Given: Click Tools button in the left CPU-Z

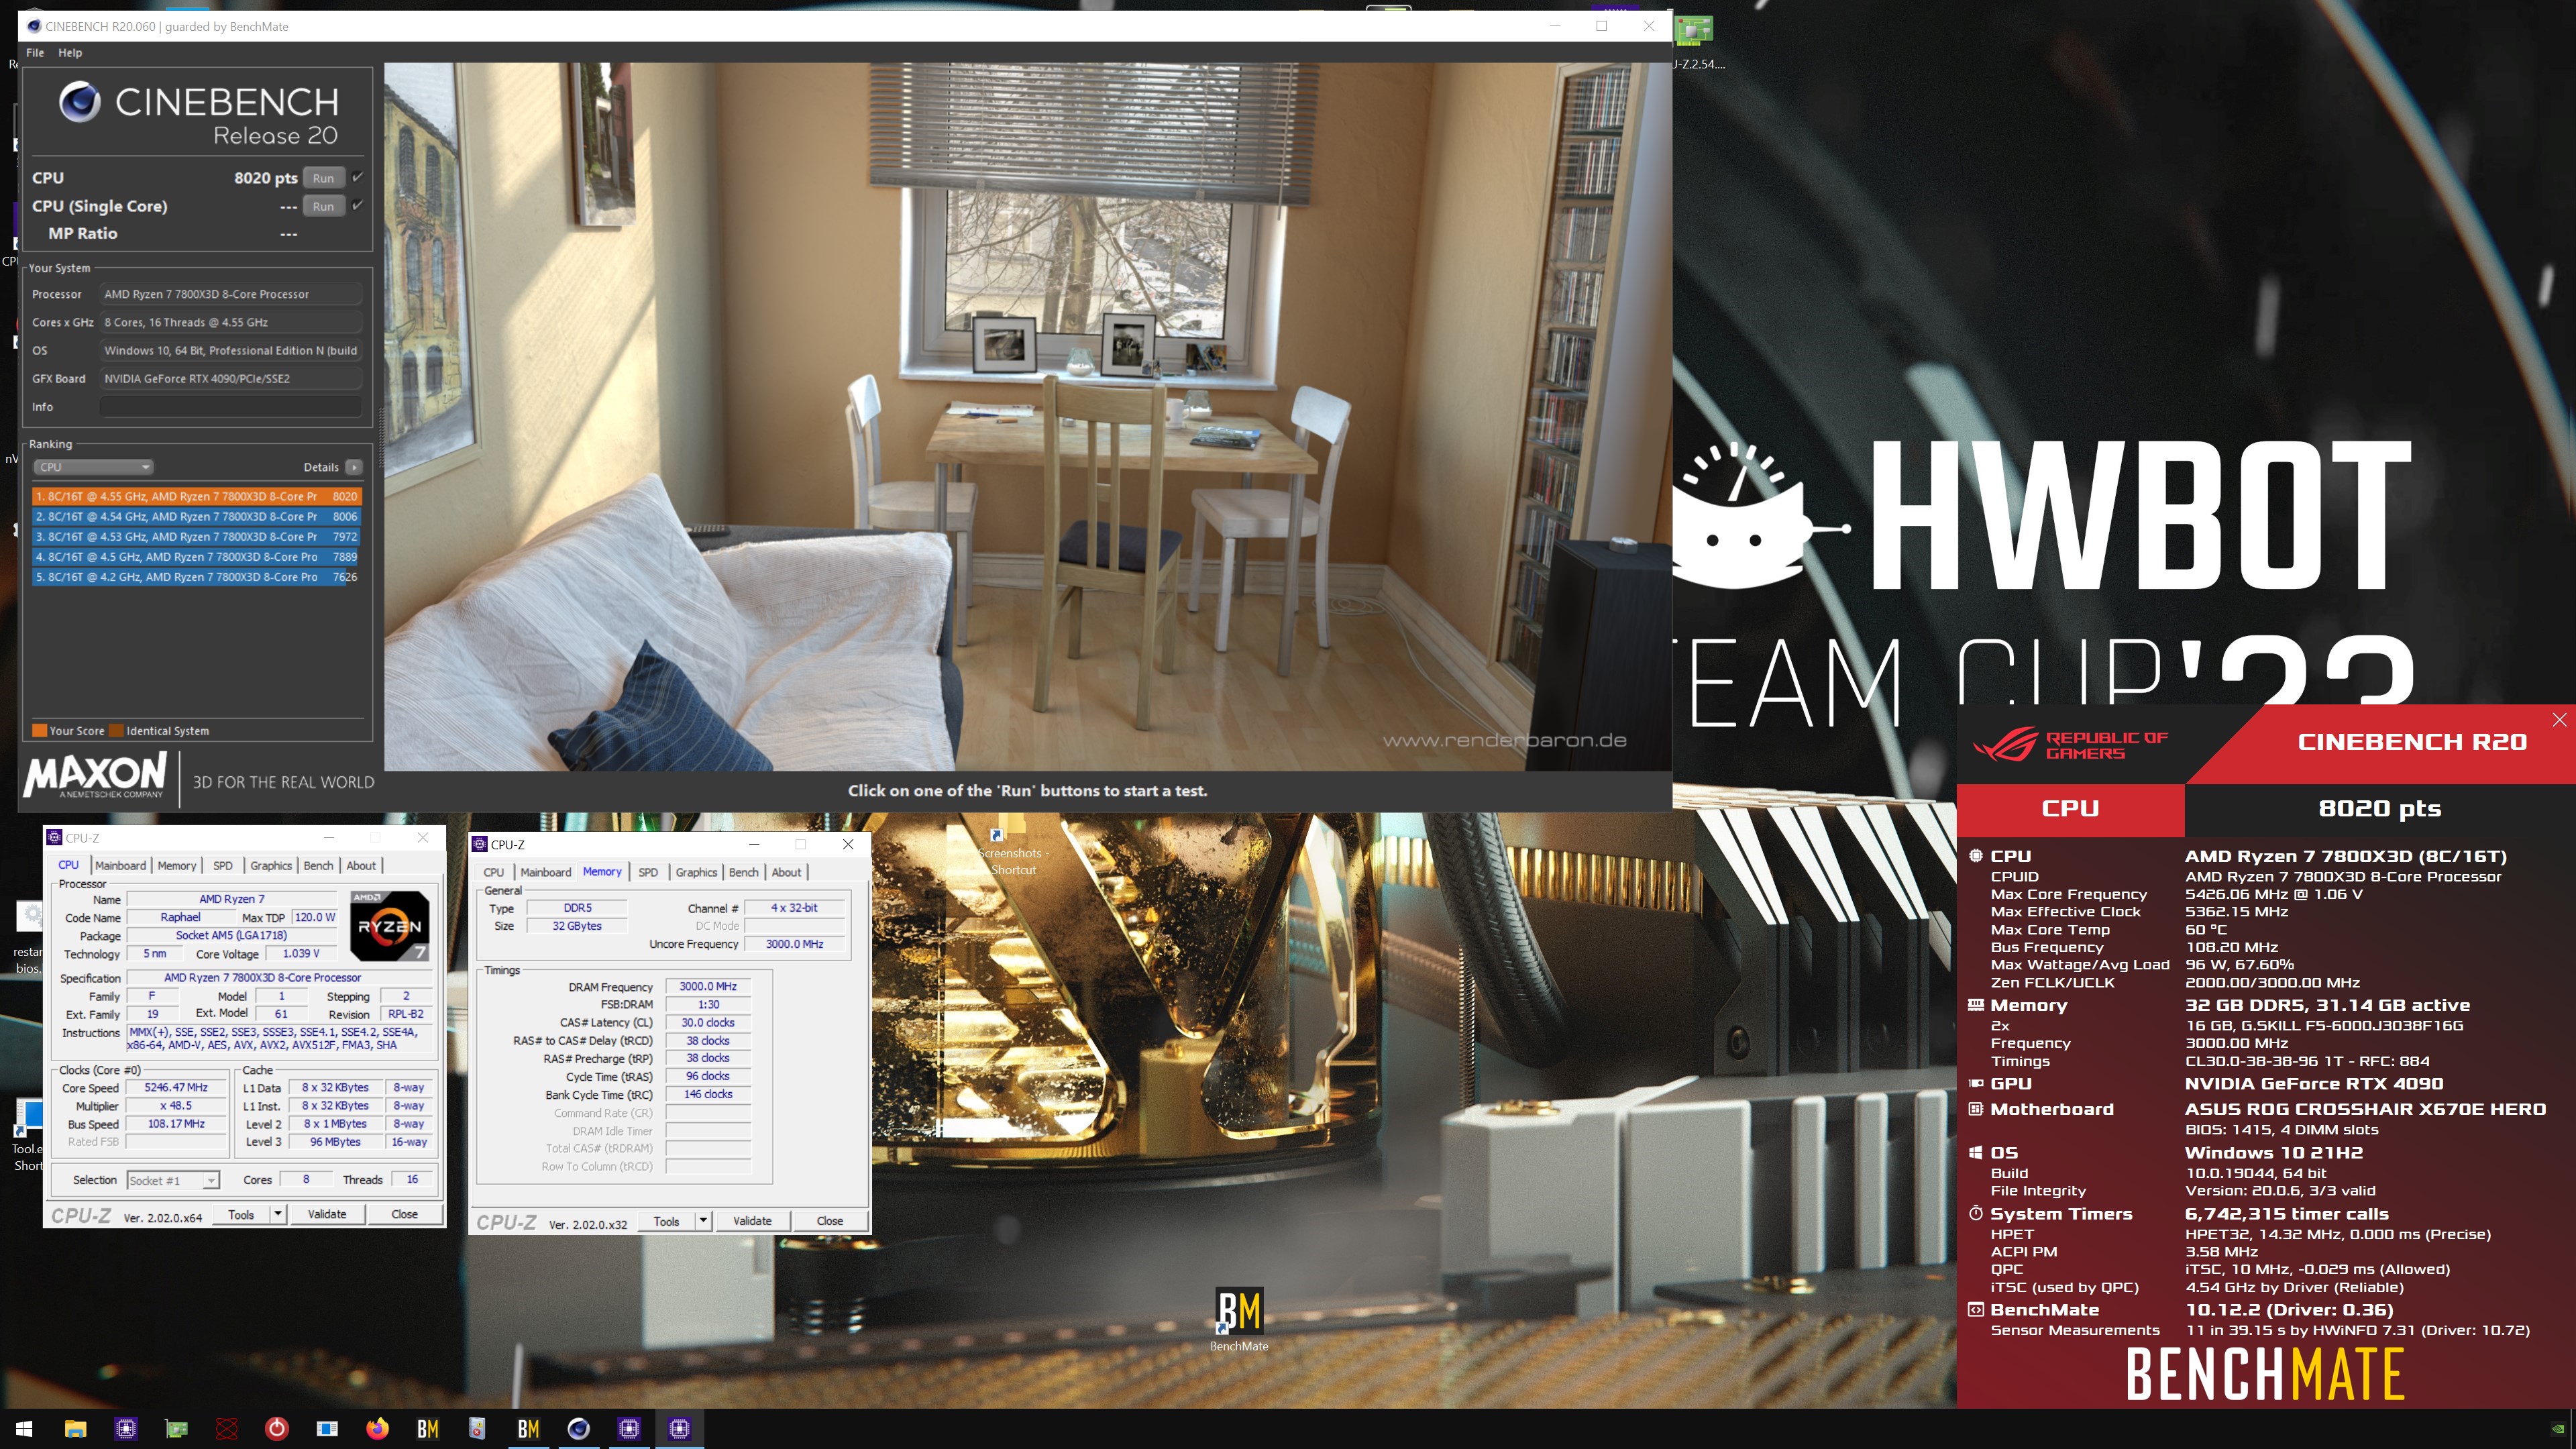Looking at the screenshot, I should 241,1214.
